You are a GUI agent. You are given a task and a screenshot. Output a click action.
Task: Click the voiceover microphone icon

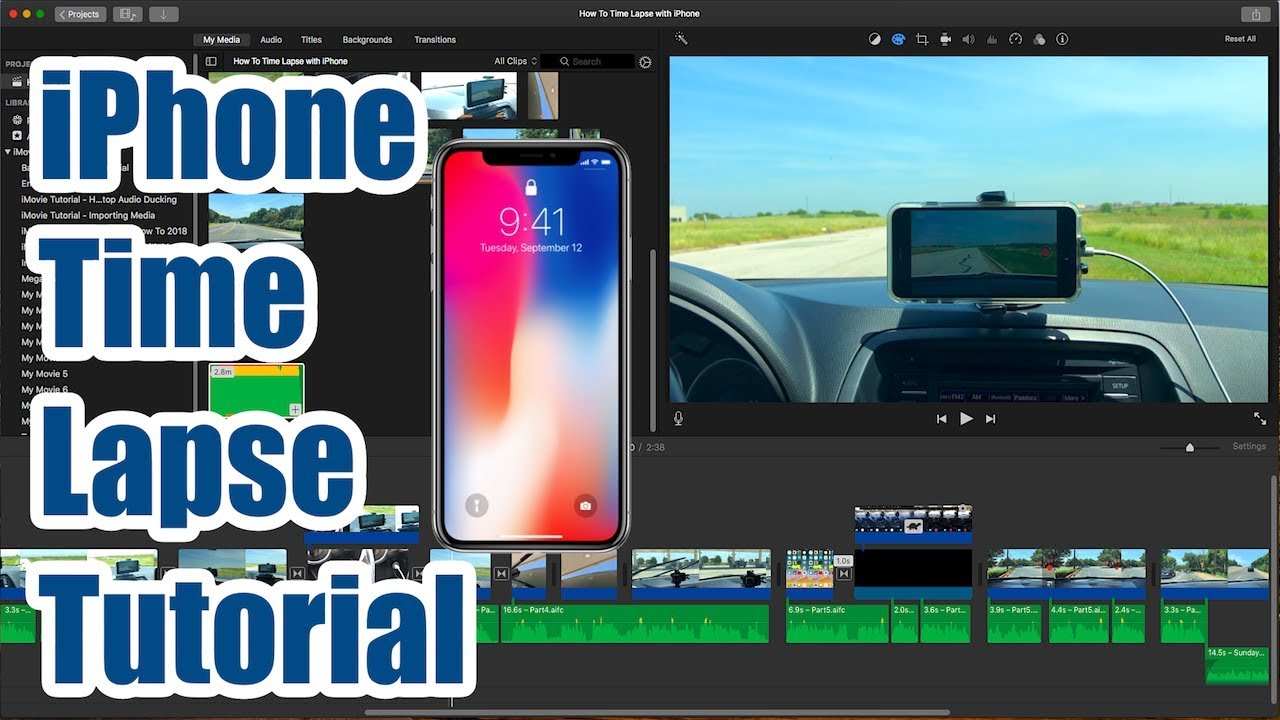pos(678,418)
